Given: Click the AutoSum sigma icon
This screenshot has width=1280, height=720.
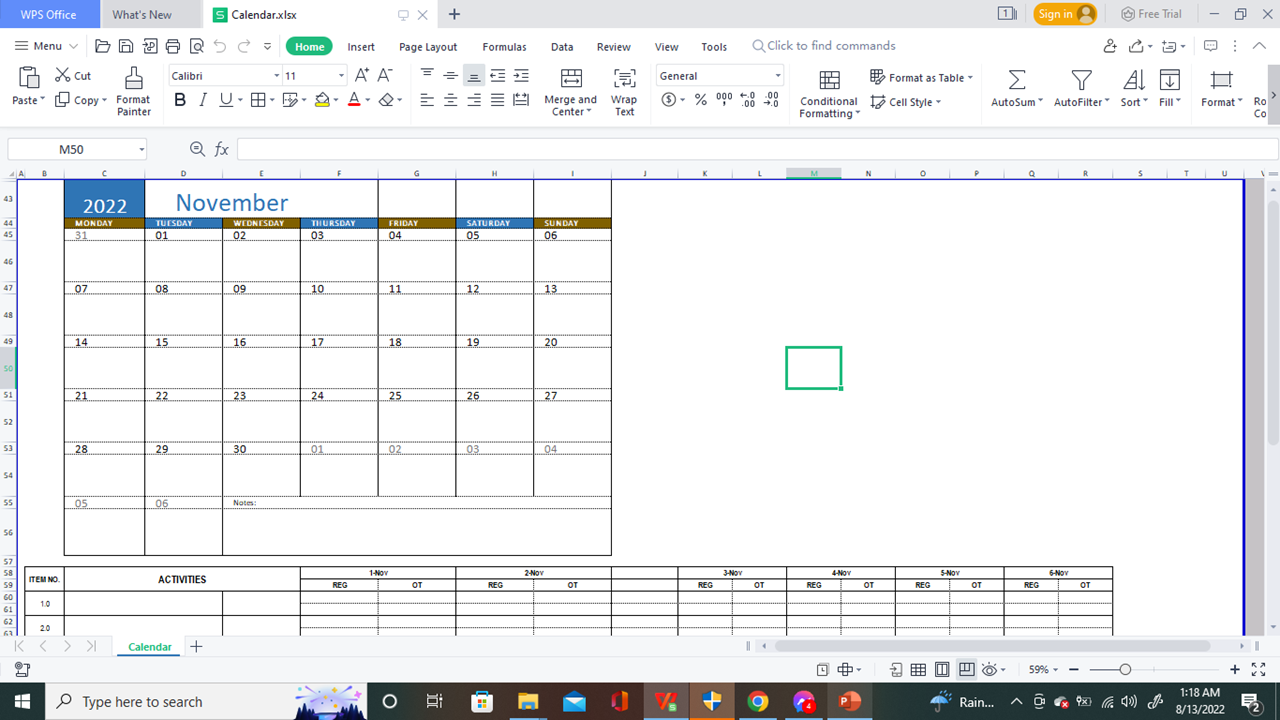Looking at the screenshot, I should pos(1016,80).
